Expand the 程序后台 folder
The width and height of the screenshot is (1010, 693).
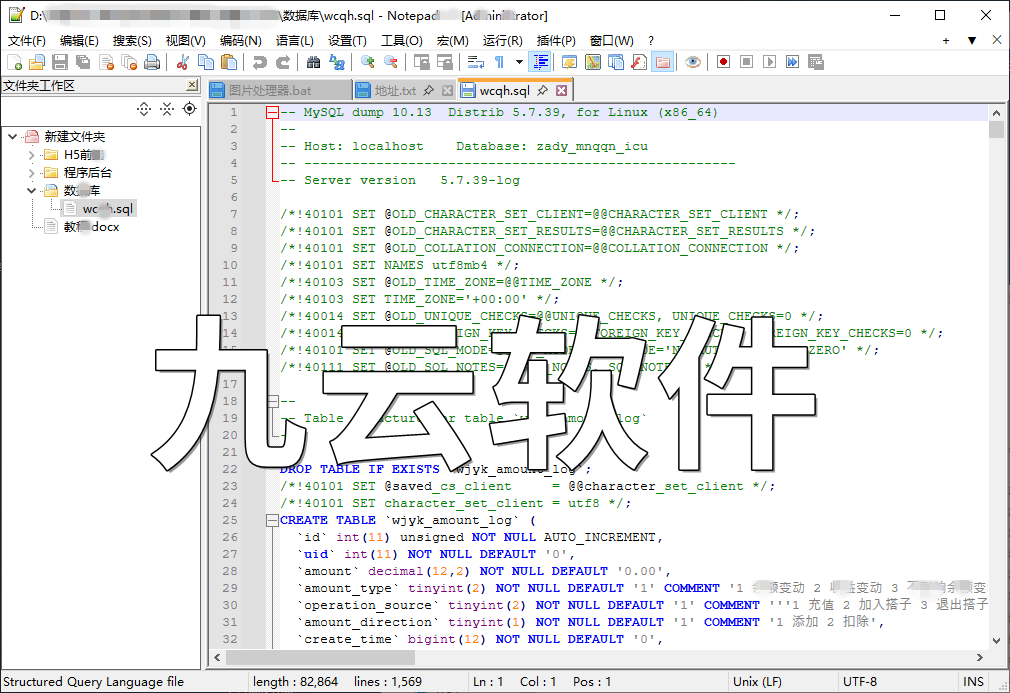coord(32,173)
